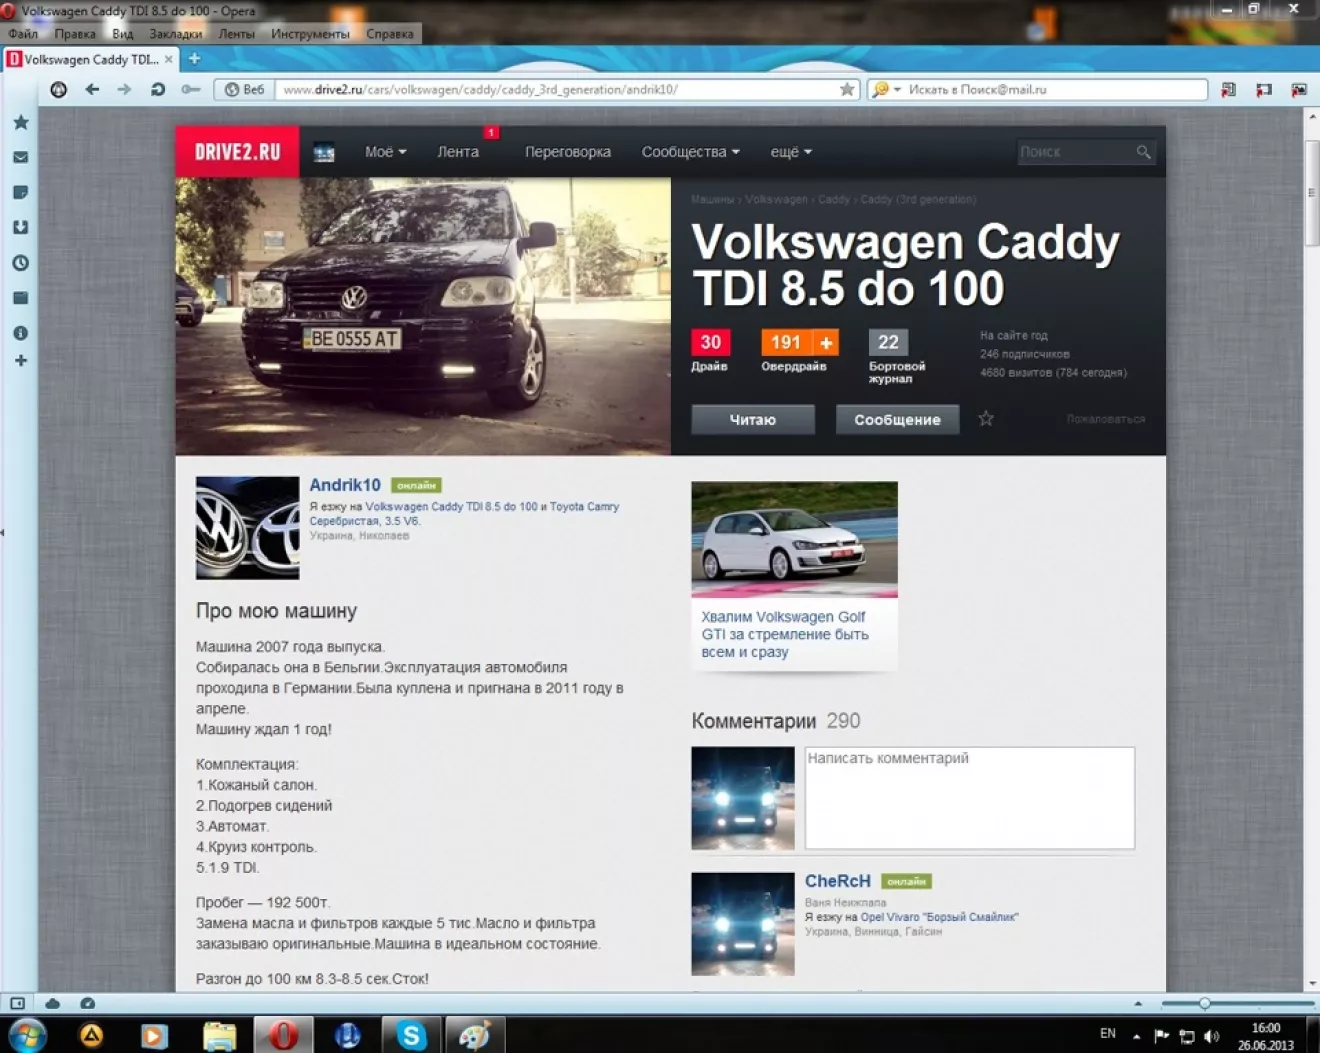Open Хвалим Volkswagen Golf GTI article link

(785, 634)
